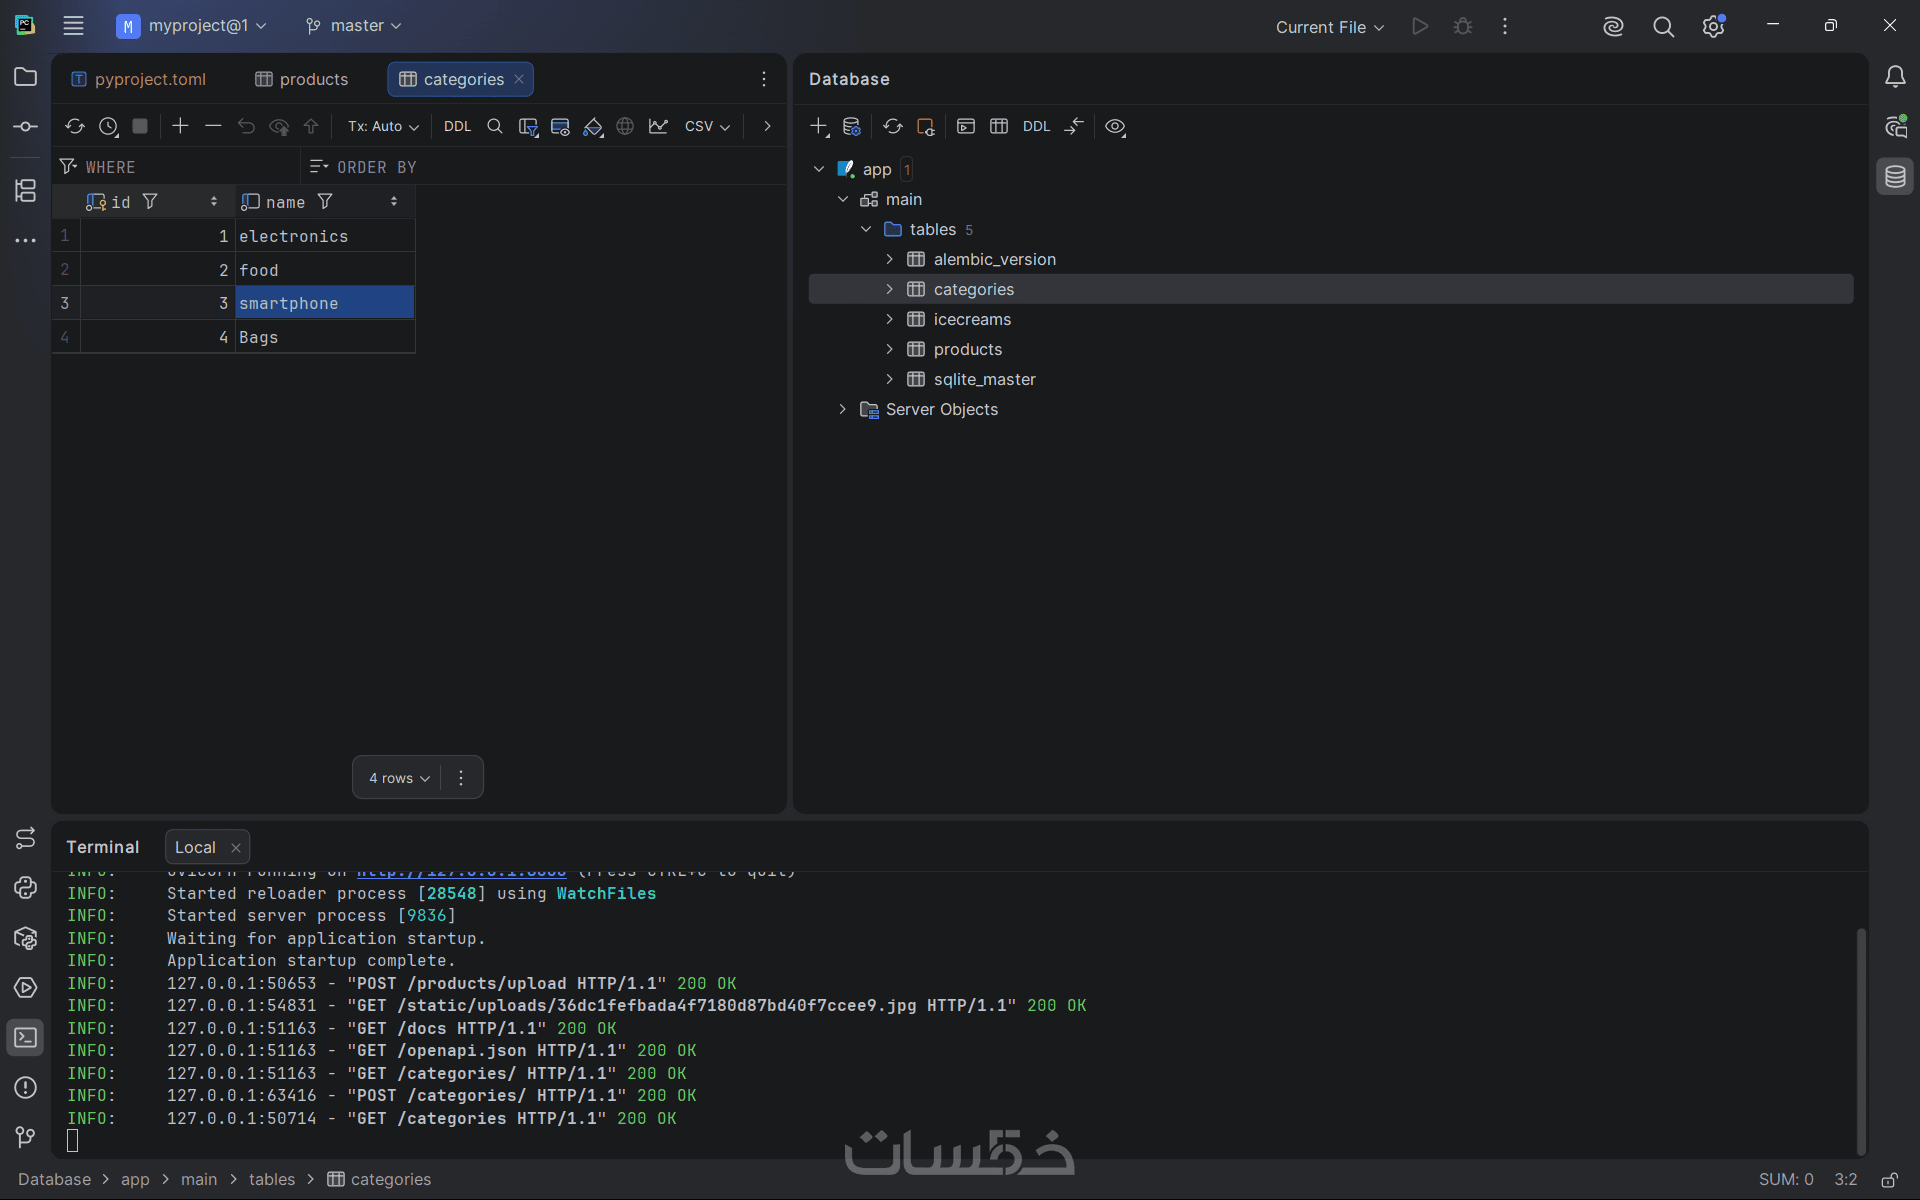Open the main hamburger menu
The width and height of the screenshot is (1920, 1200).
pos(73,26)
